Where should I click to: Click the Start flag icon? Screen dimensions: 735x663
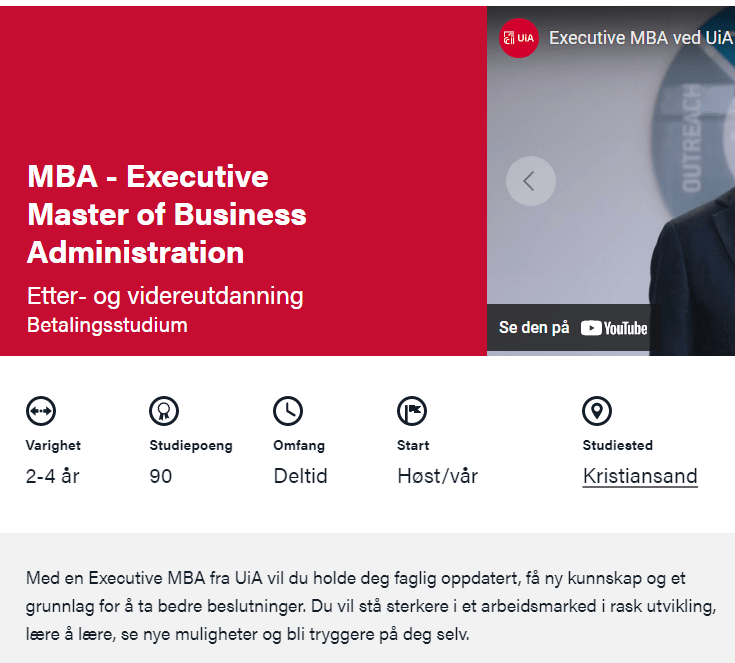(x=412, y=410)
